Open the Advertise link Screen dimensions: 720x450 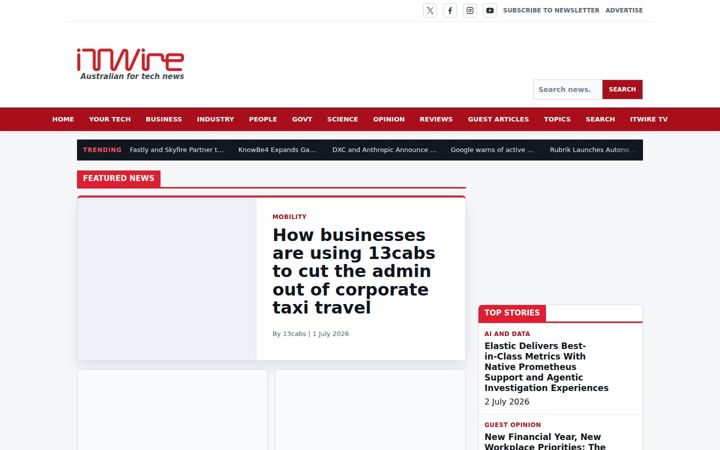(624, 10)
